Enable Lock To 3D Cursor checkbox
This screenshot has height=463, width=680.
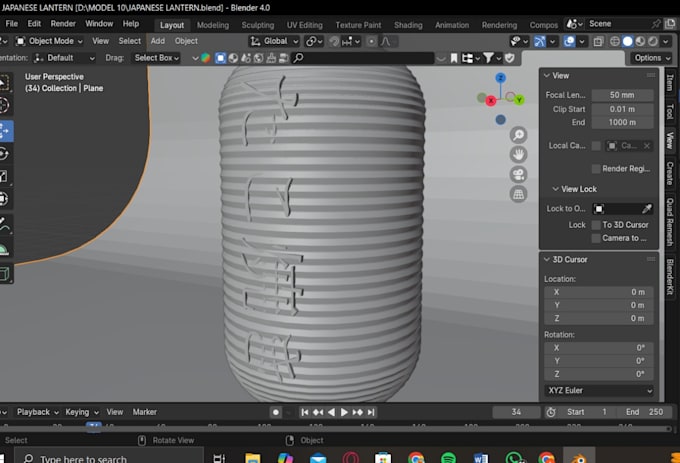click(x=596, y=225)
